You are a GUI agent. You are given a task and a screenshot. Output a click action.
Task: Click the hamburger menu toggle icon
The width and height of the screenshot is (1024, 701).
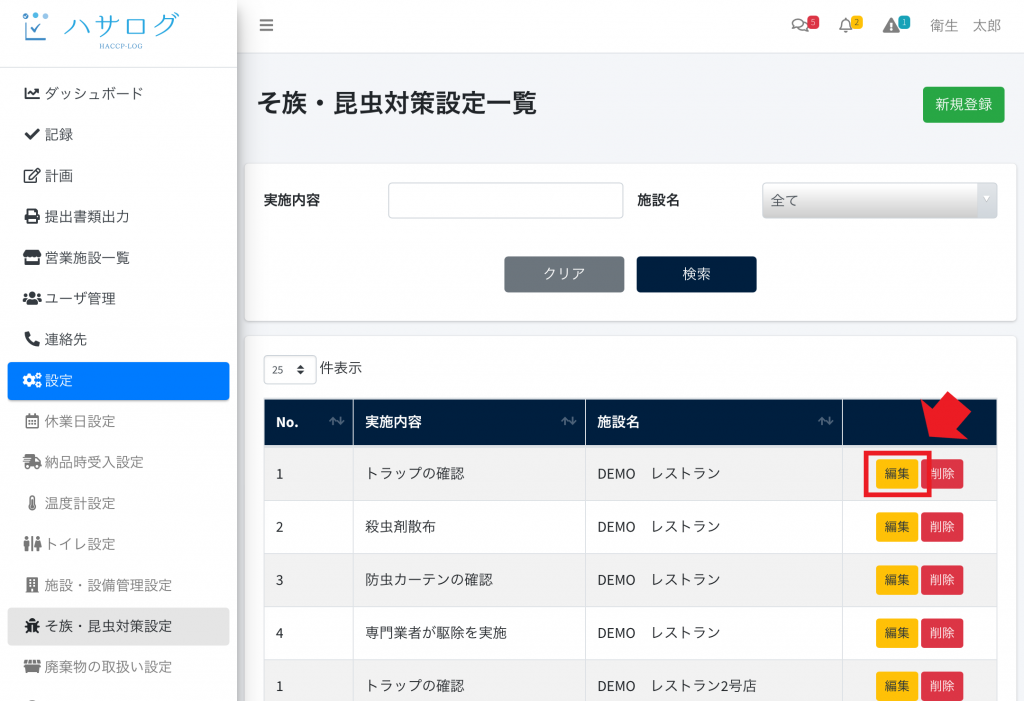[x=266, y=25]
